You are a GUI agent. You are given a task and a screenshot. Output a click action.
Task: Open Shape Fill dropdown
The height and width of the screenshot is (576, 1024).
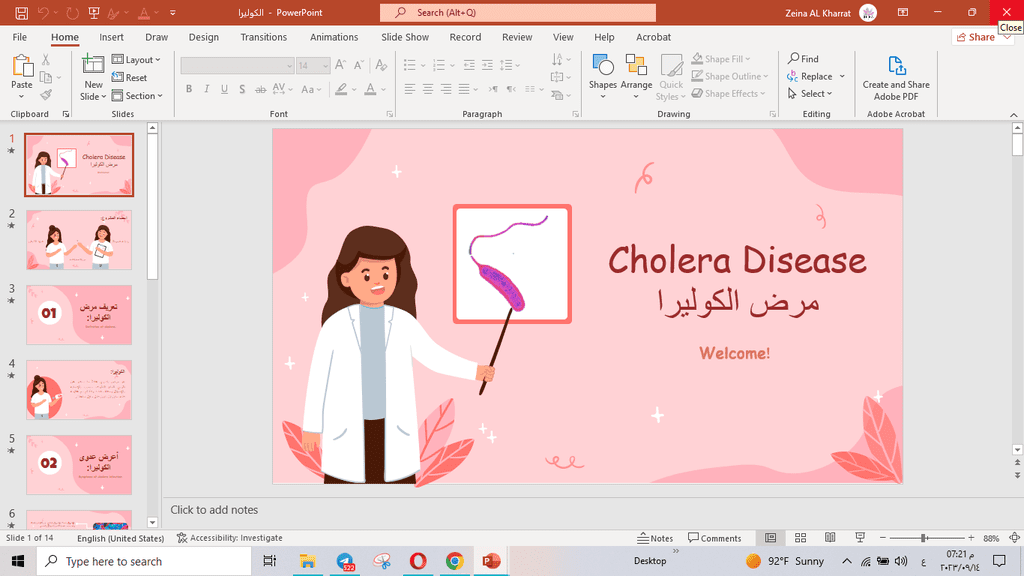pos(721,59)
